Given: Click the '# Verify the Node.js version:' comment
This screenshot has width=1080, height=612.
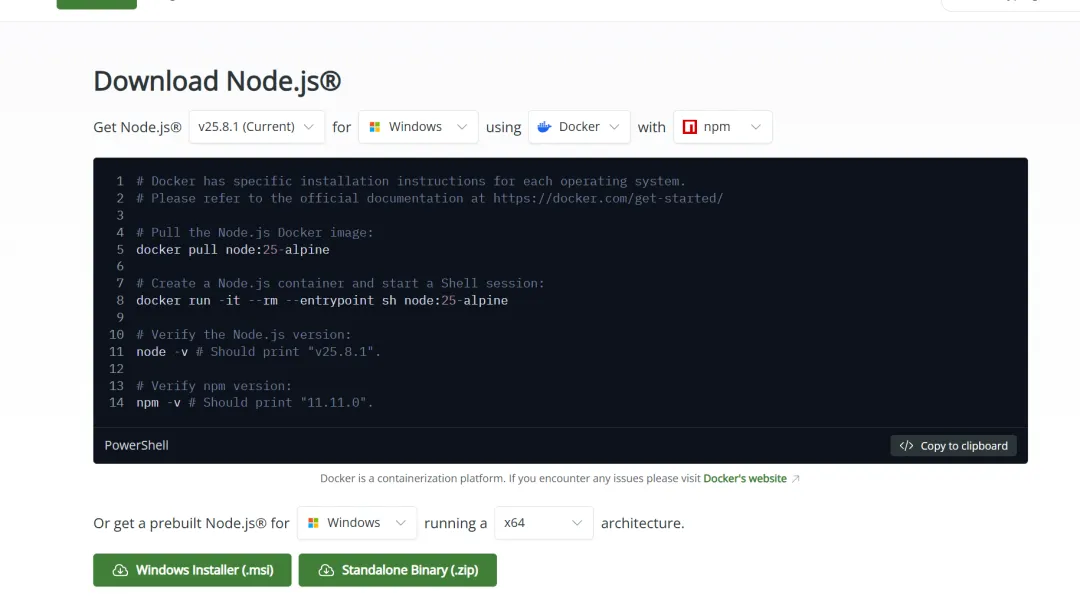Looking at the screenshot, I should [243, 334].
